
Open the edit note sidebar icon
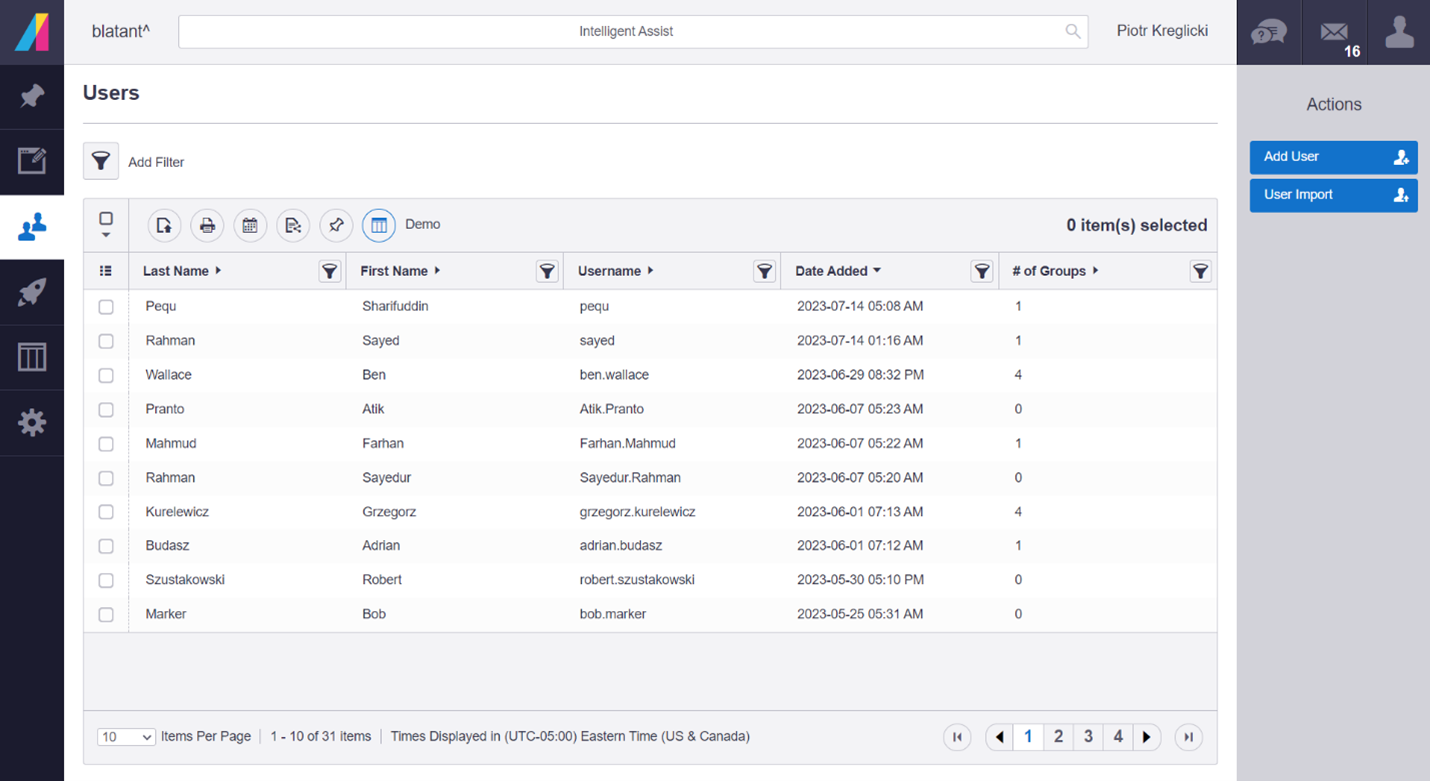32,161
